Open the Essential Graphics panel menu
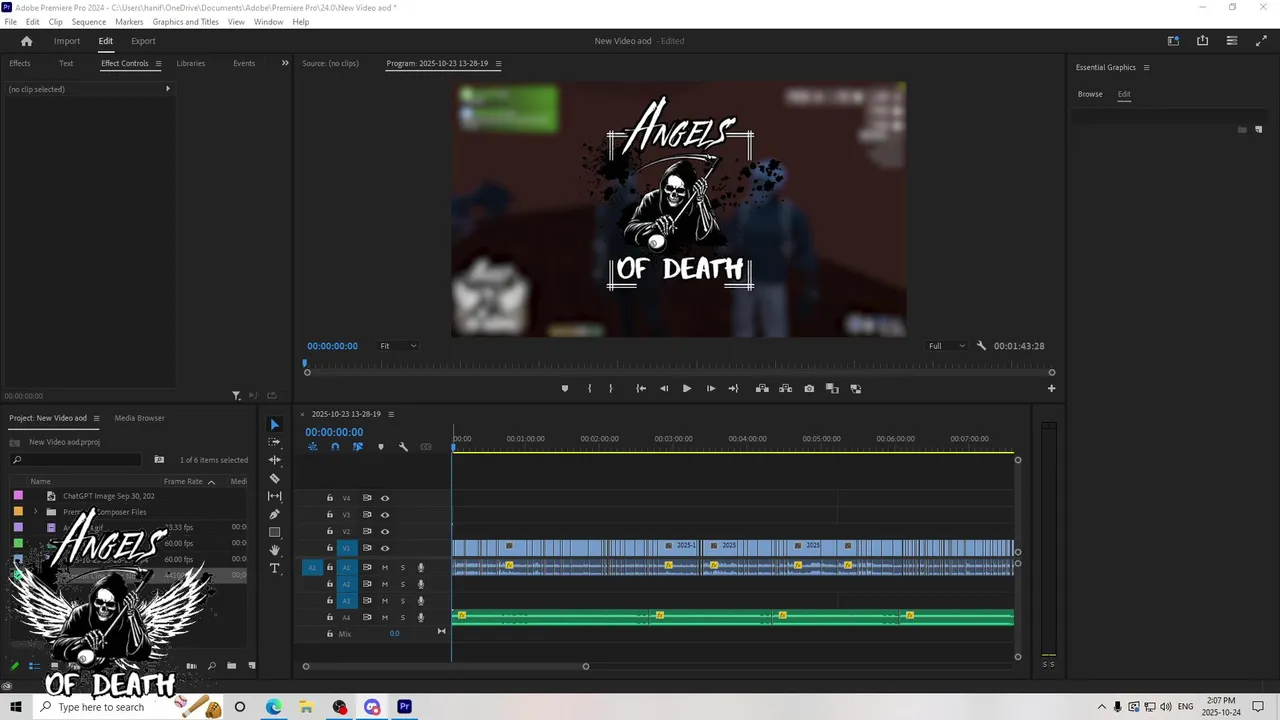1280x720 pixels. point(1146,67)
